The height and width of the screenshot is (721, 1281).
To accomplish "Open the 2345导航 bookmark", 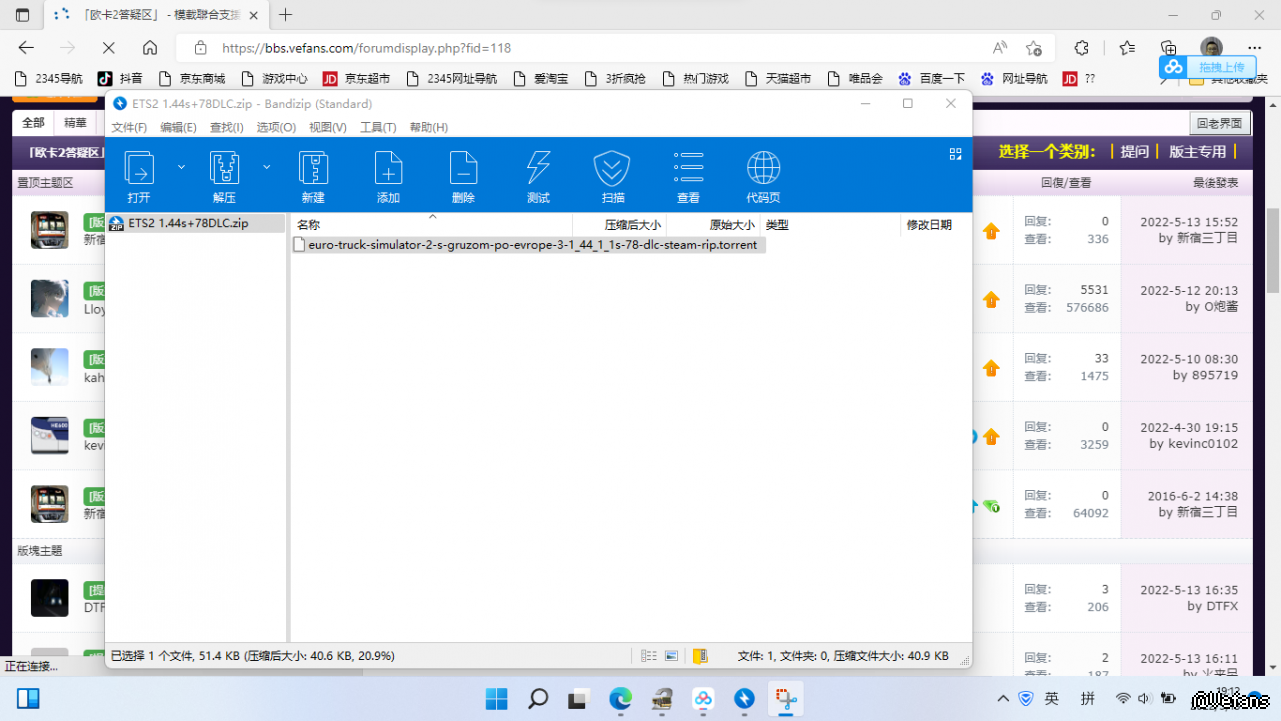I will tap(48, 78).
